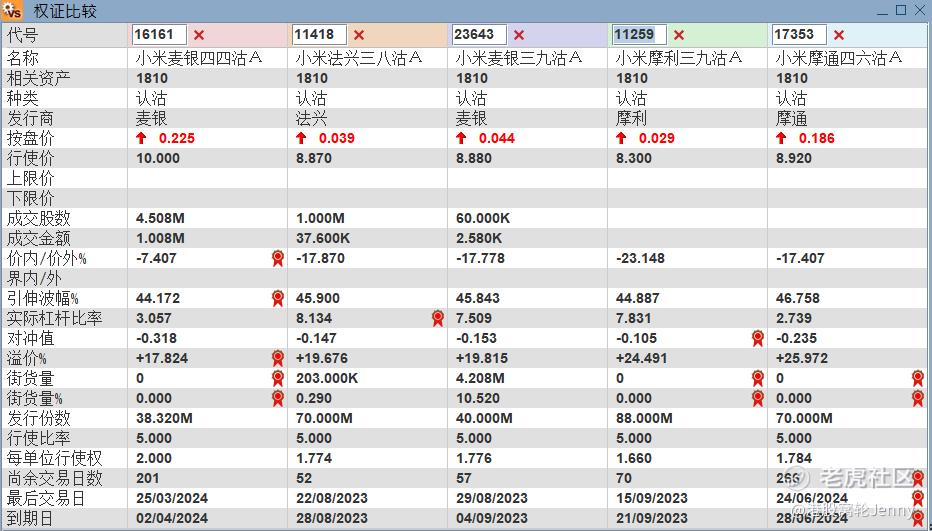932x531 pixels.
Task: Click the 尚余交易日数 row label
Action: [55, 478]
